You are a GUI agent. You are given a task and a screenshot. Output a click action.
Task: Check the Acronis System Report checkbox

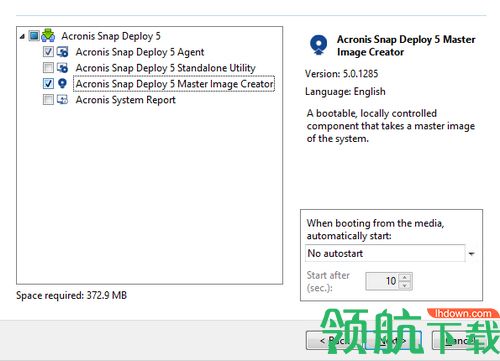48,99
